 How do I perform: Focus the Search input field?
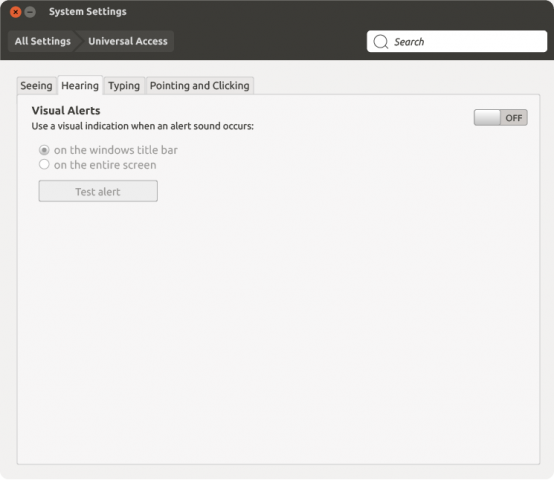[457, 41]
